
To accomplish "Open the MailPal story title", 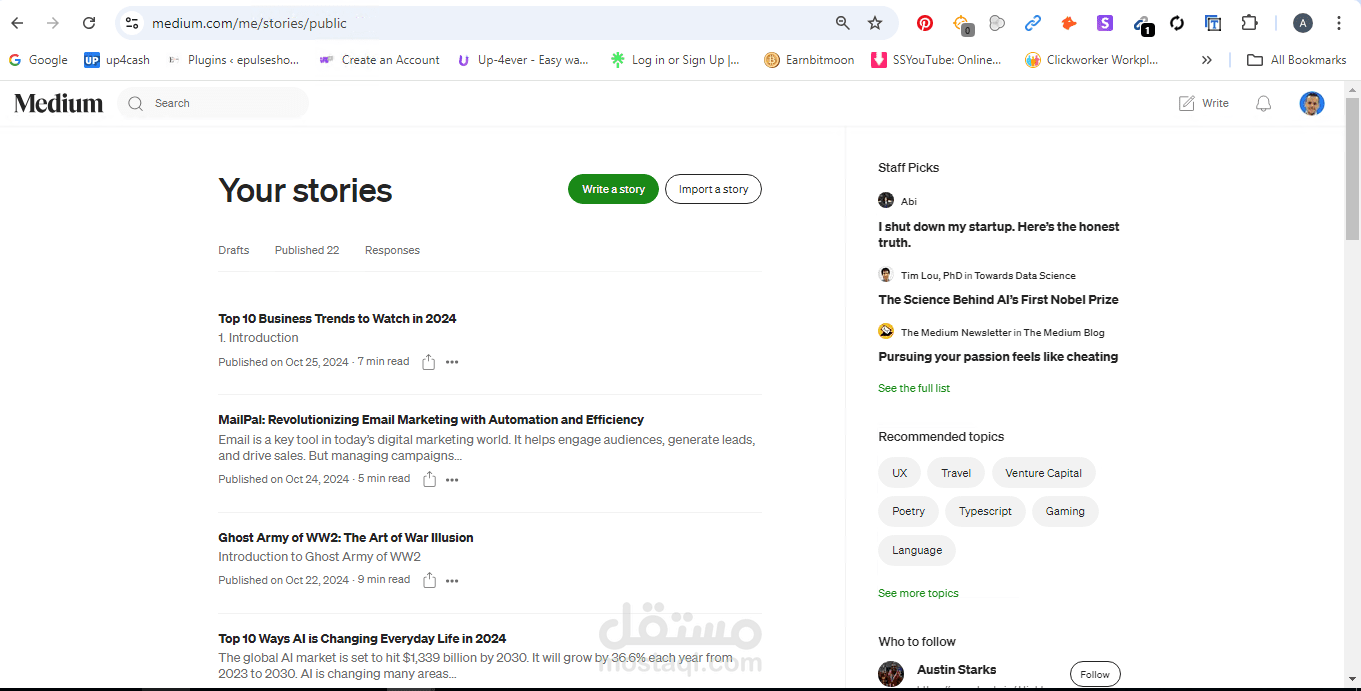I will (x=431, y=419).
